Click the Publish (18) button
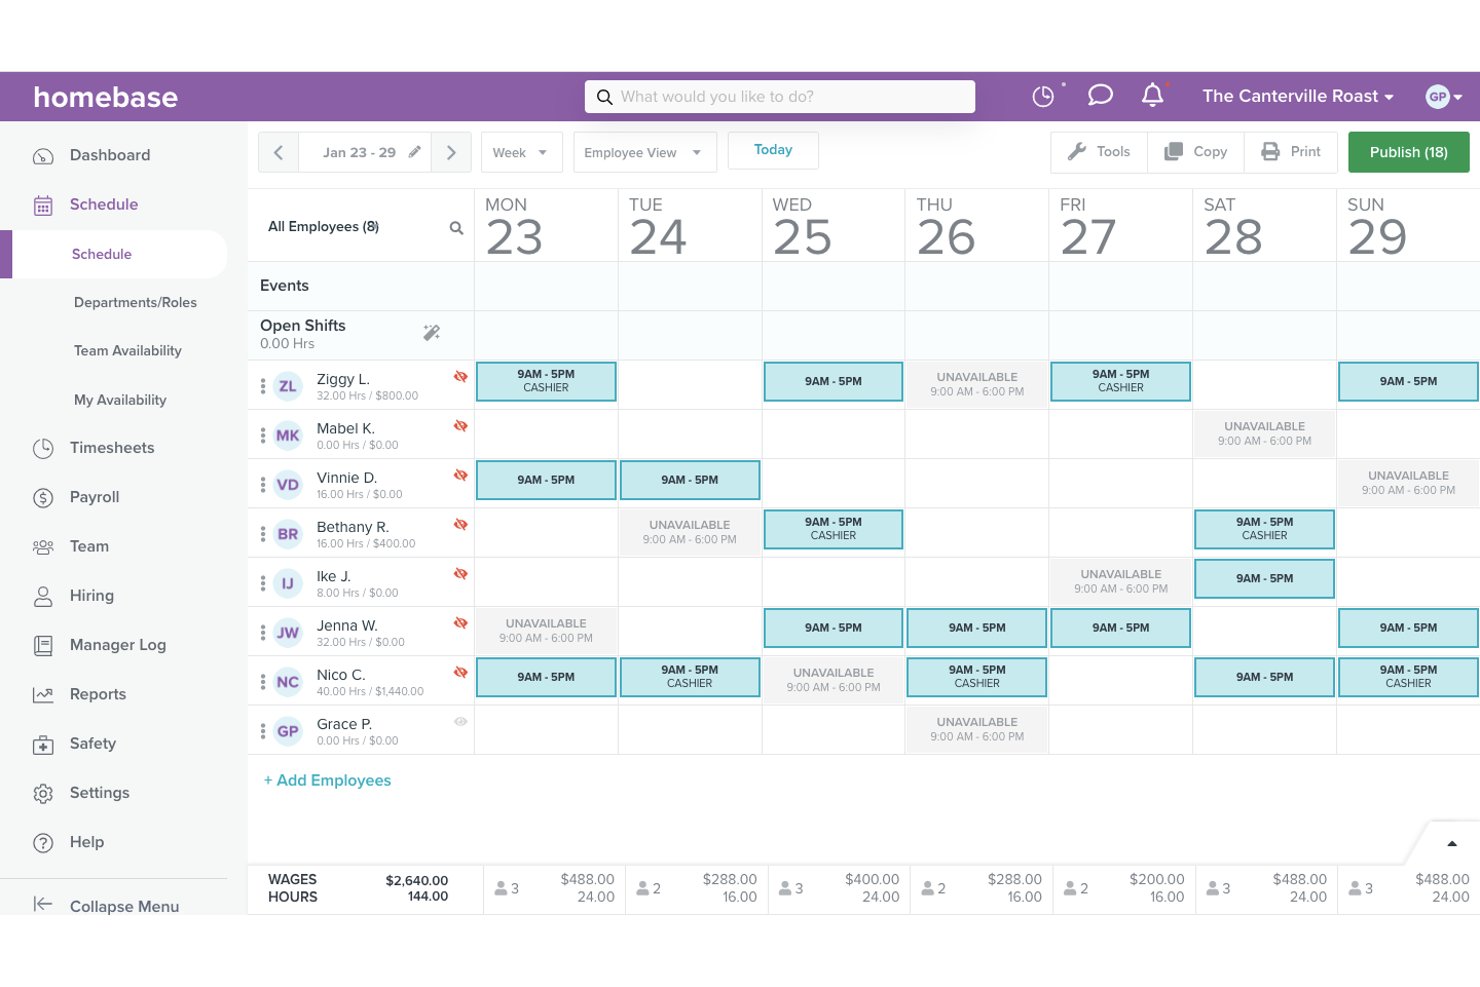This screenshot has height=987, width=1480. coord(1408,152)
